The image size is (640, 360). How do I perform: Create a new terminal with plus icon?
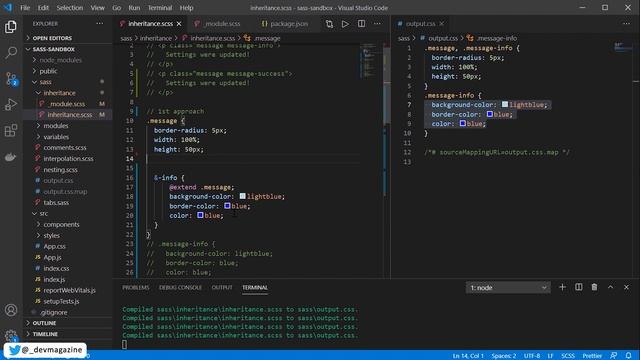tap(562, 287)
